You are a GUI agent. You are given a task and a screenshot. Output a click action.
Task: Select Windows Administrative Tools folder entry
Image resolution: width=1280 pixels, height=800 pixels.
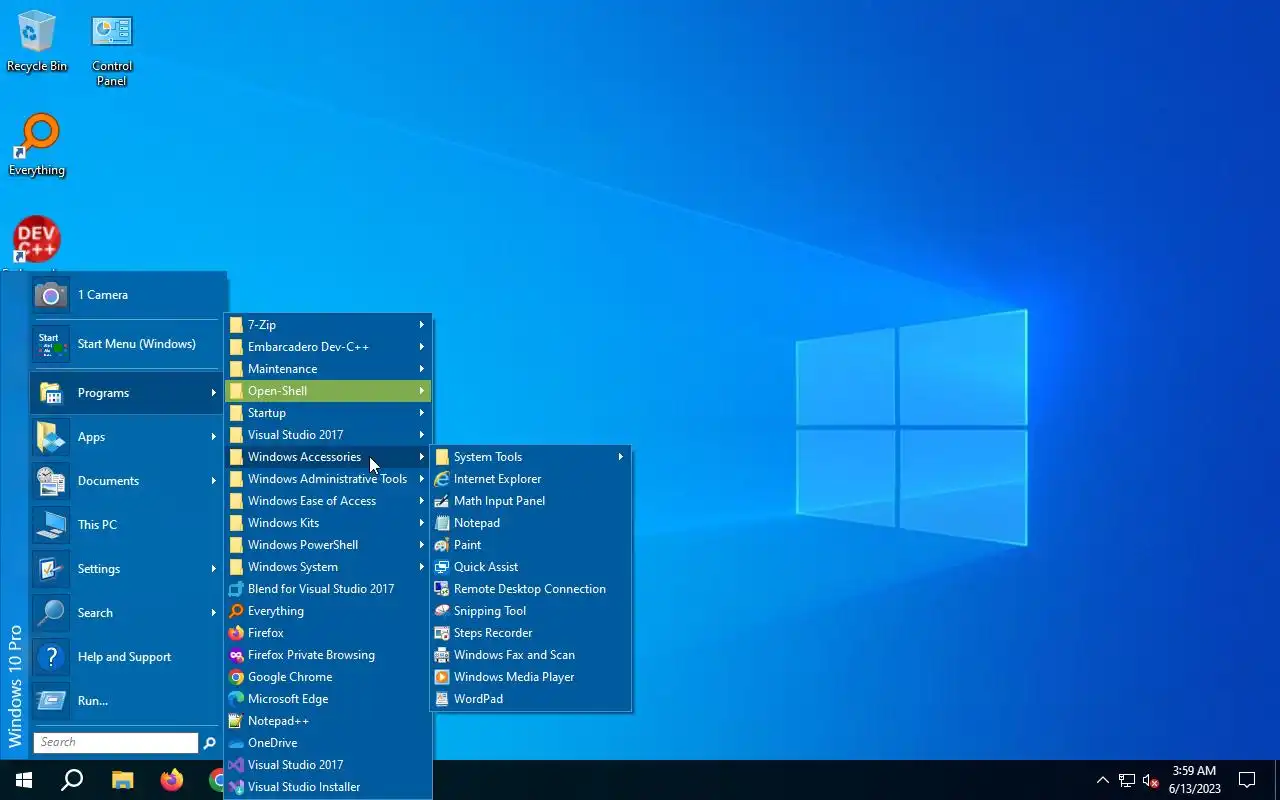click(328, 479)
